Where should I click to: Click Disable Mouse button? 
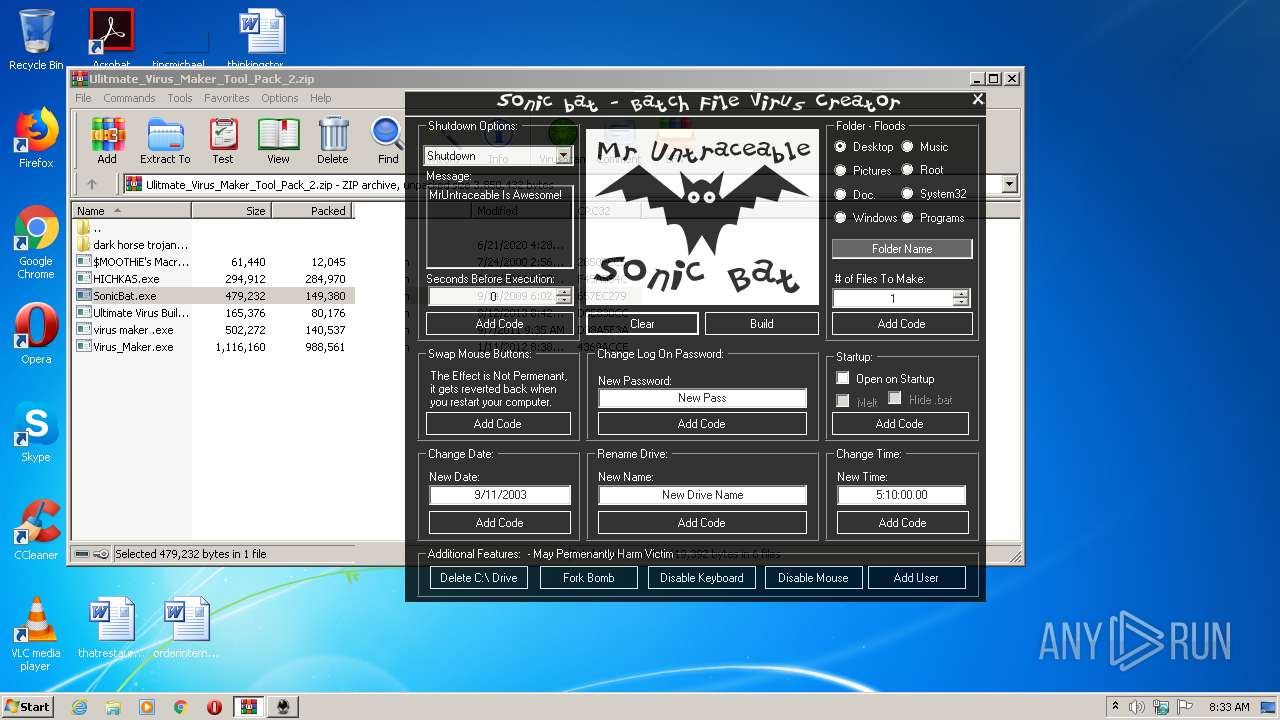pyautogui.click(x=813, y=577)
